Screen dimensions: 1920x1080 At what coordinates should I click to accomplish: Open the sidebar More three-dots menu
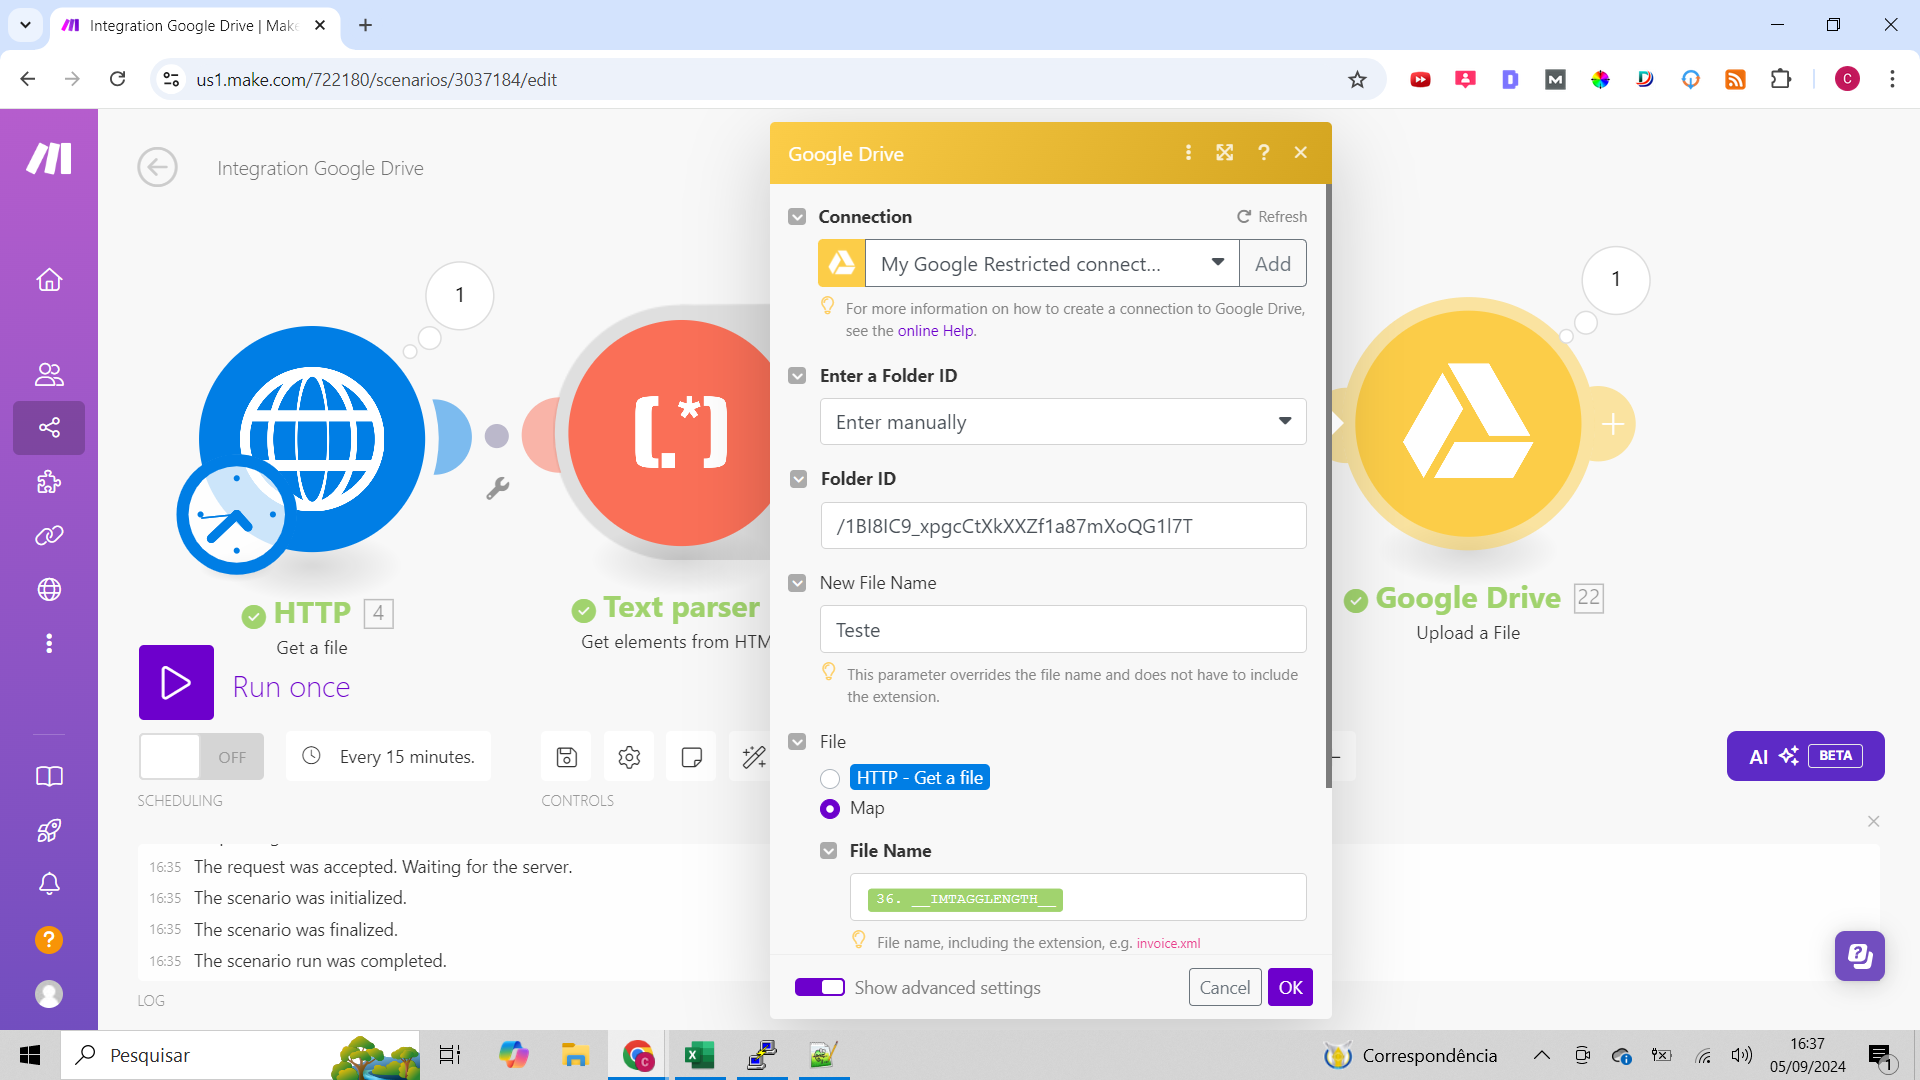(x=49, y=643)
